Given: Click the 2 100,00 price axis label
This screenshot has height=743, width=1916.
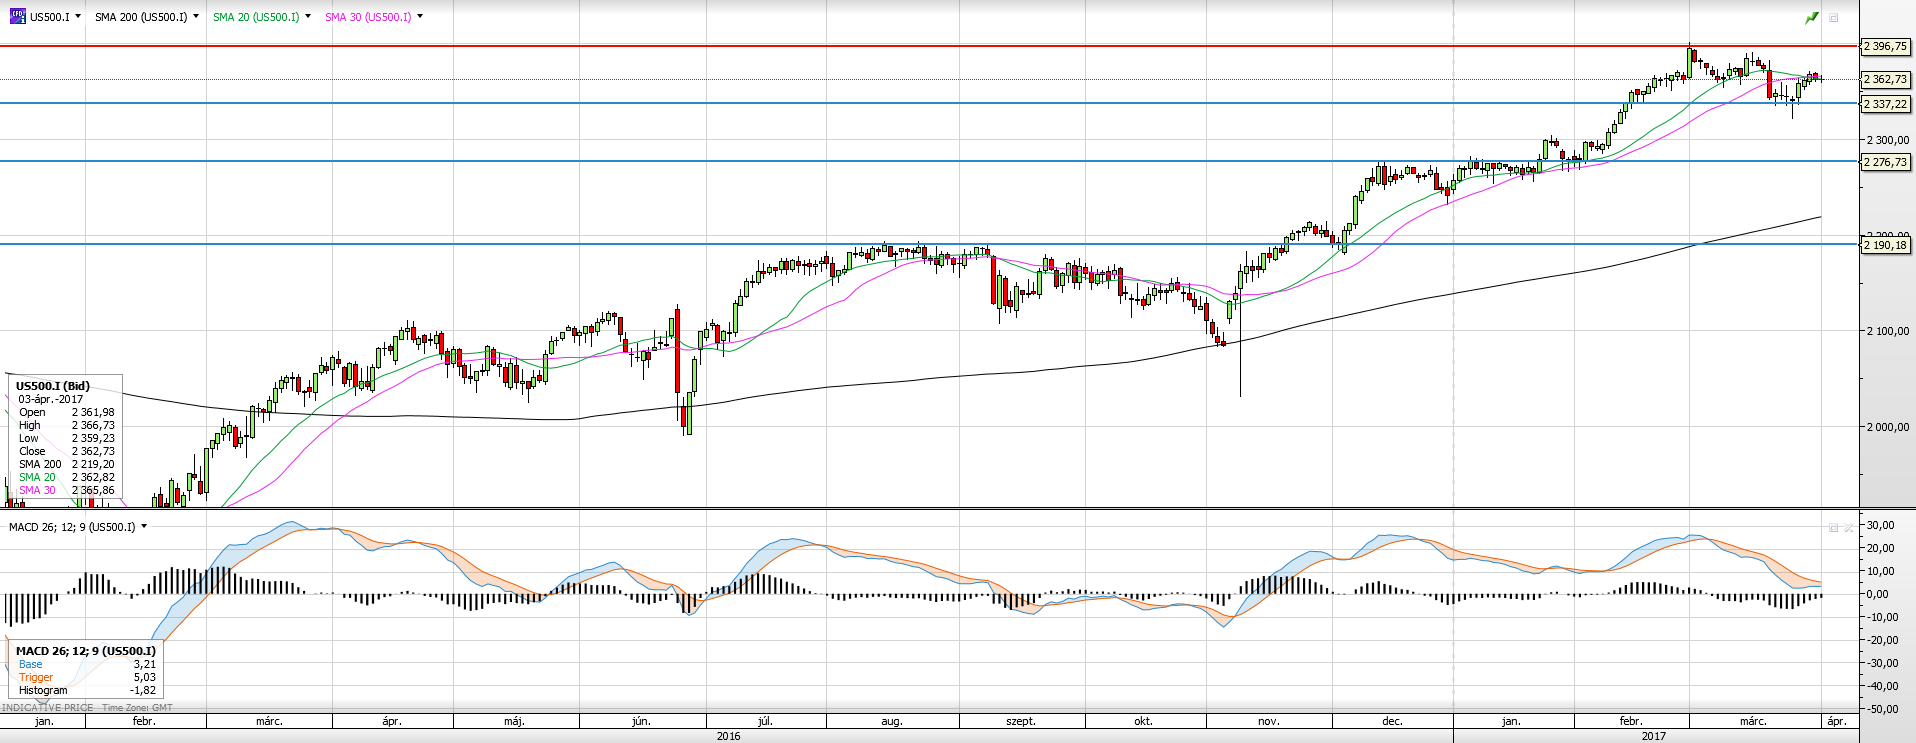Looking at the screenshot, I should click(1888, 331).
